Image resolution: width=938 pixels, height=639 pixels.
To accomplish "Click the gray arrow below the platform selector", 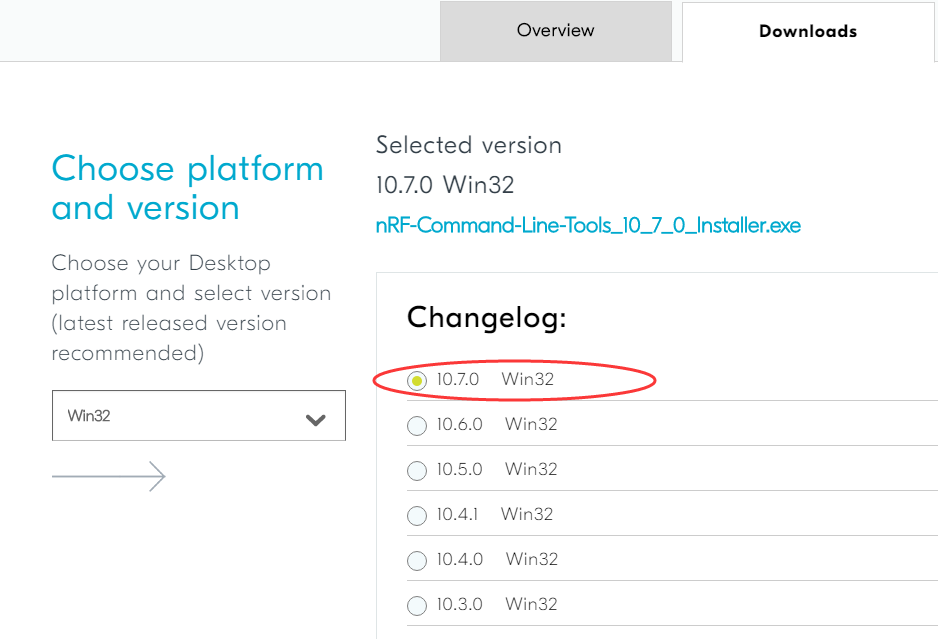I will tap(108, 476).
